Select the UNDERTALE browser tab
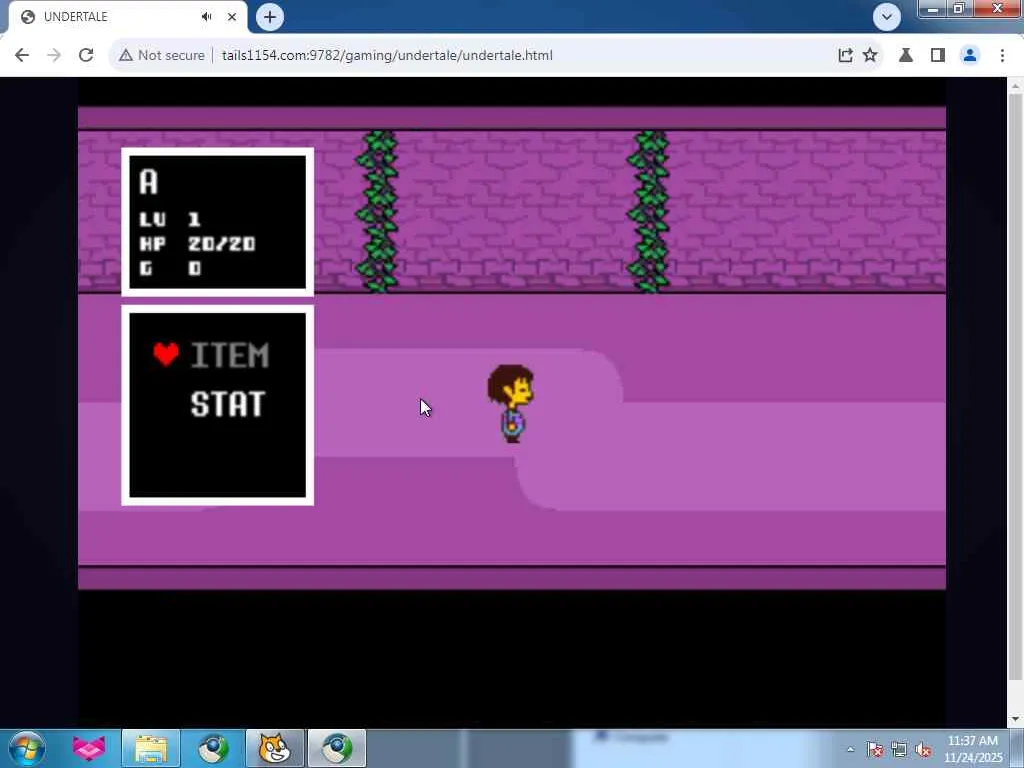This screenshot has width=1024, height=768. click(x=129, y=17)
